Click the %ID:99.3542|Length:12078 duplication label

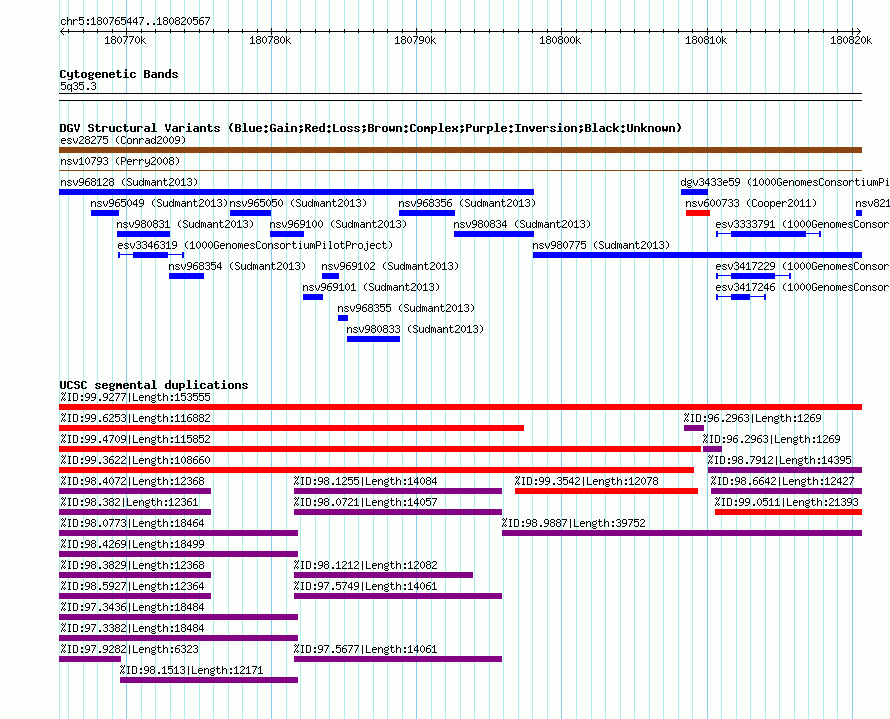click(x=586, y=481)
